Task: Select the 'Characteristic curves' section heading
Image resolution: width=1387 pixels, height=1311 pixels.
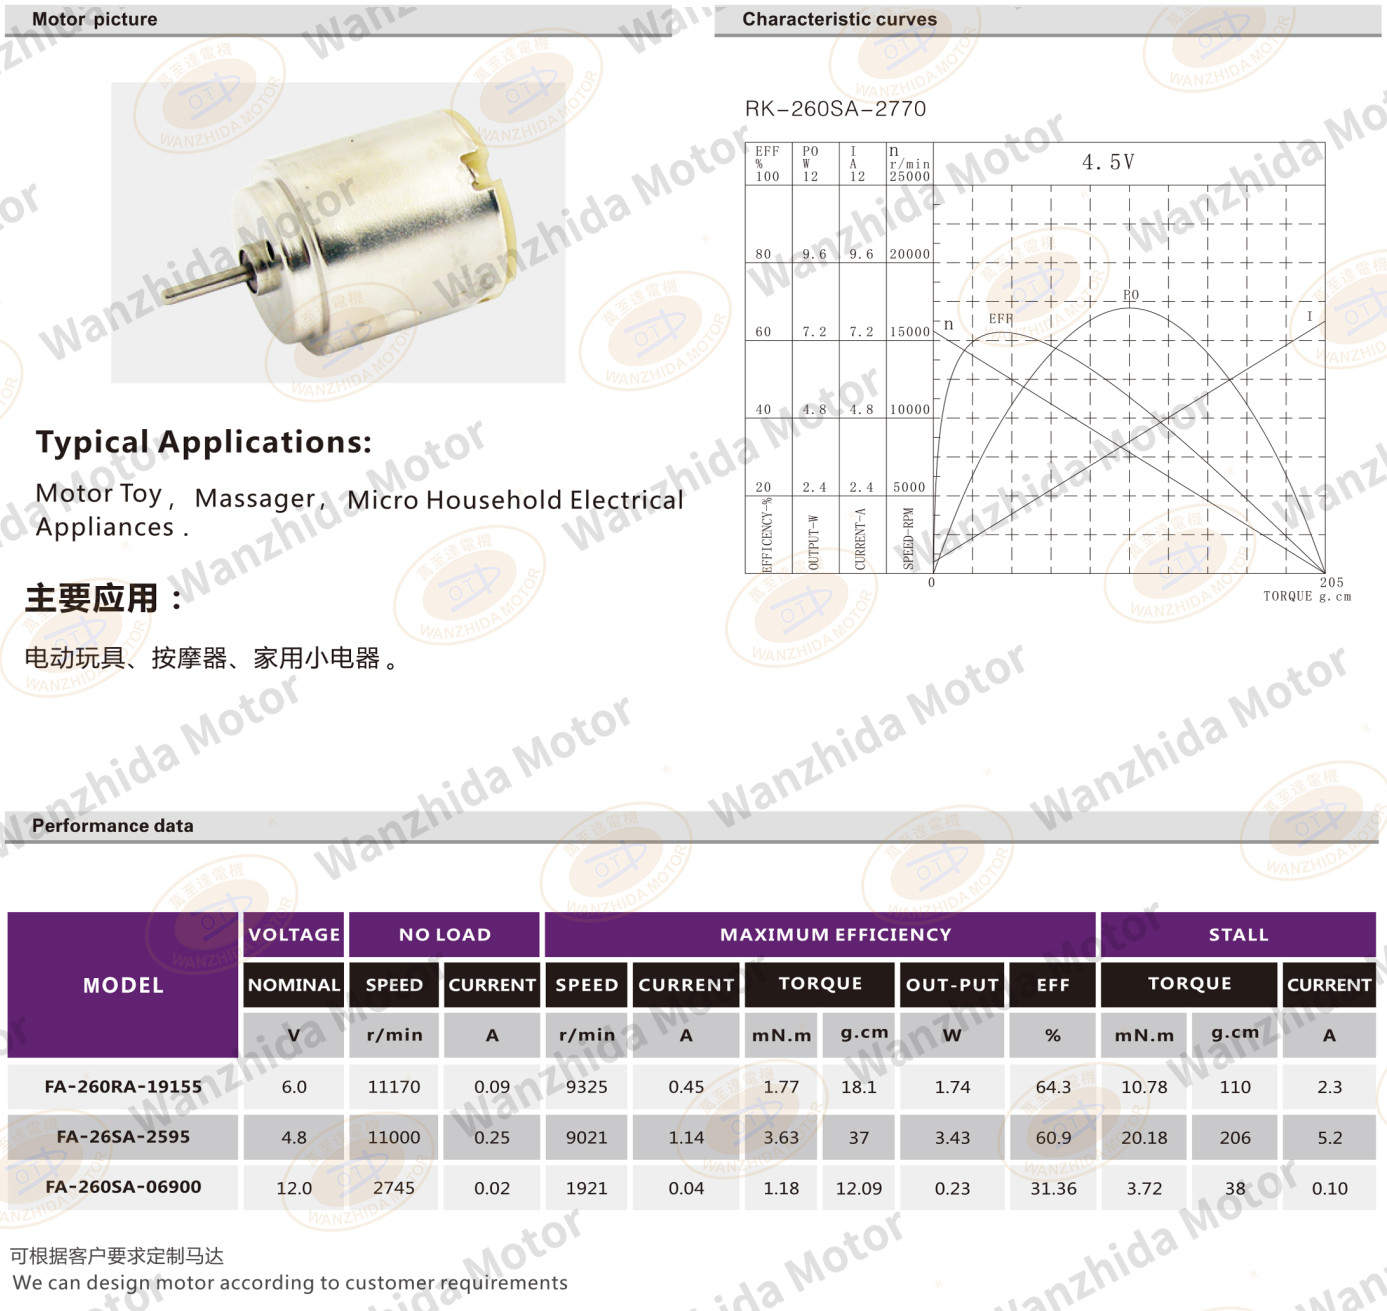Action: click(x=839, y=19)
